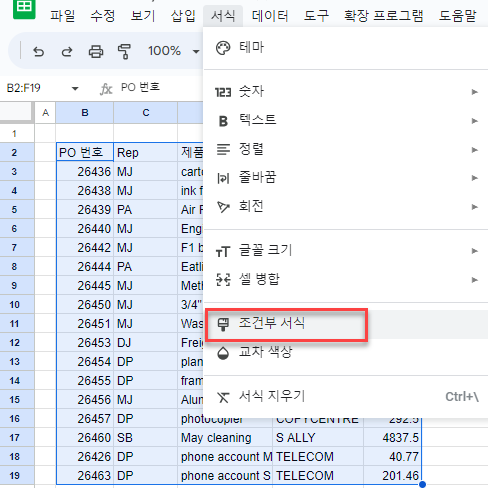Screen dimensions: 488x488
Task: Open the 보기 menu
Action: pos(143,16)
